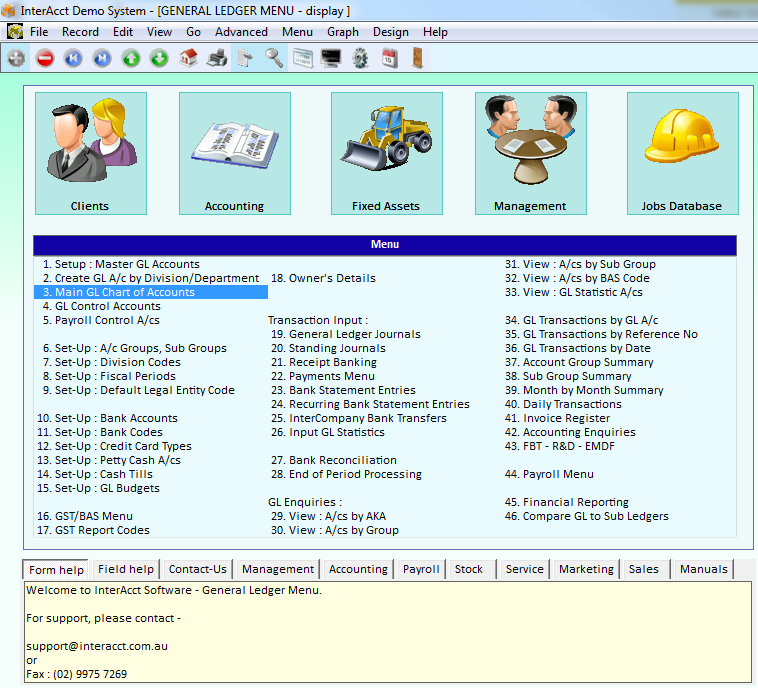Open 8. Set-Up : Fiscal Periods
This screenshot has height=688, width=758.
109,376
